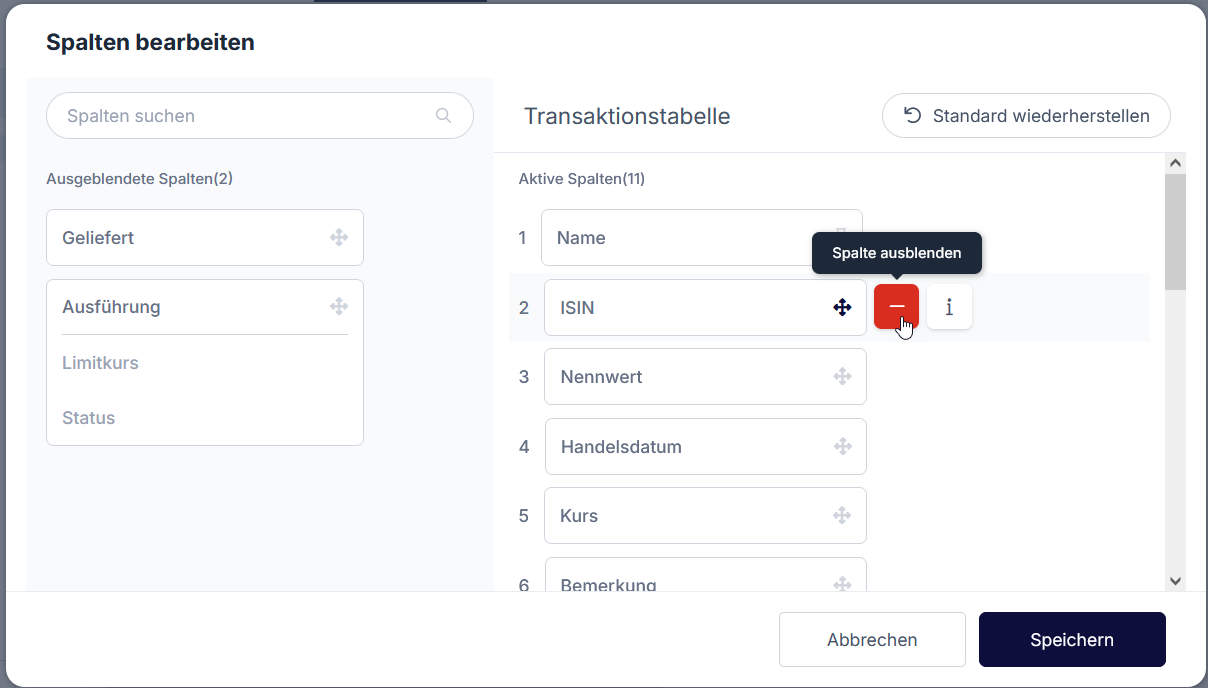This screenshot has height=688, width=1208.
Task: Focus the Spalten suchen search field
Action: pos(245,116)
